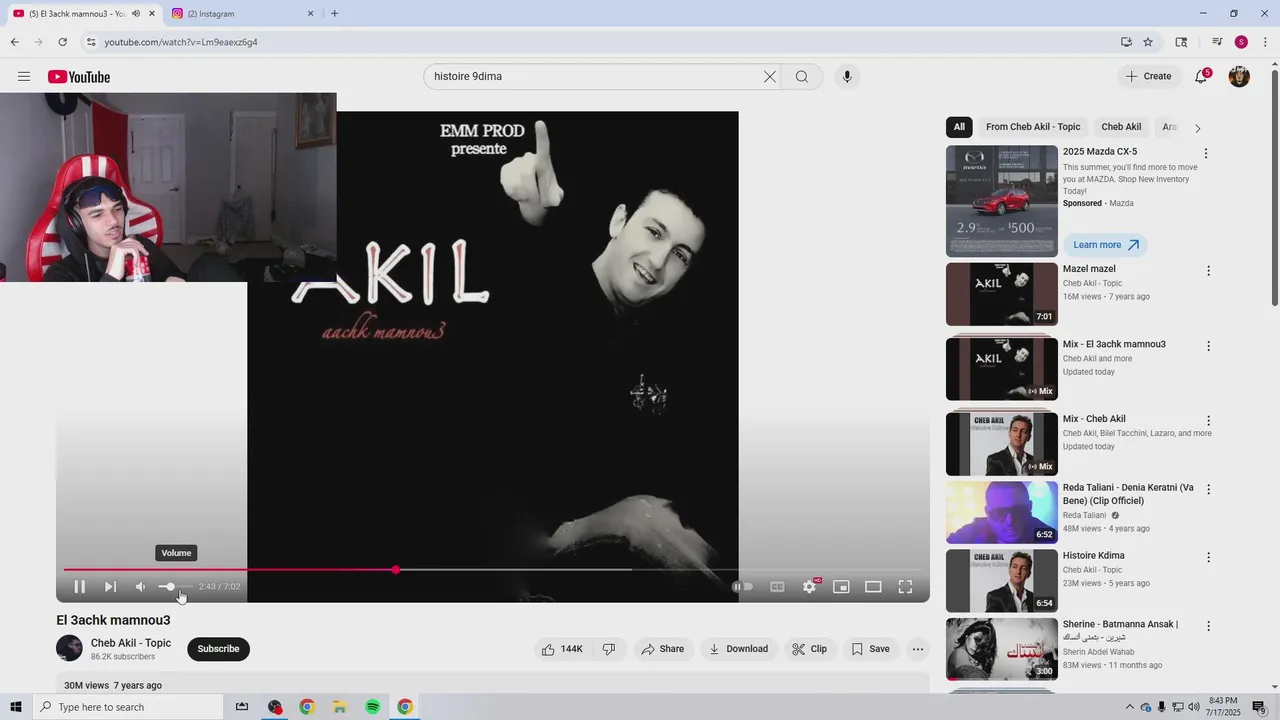Open YouTube notifications bell
The image size is (1280, 720).
click(x=1201, y=77)
